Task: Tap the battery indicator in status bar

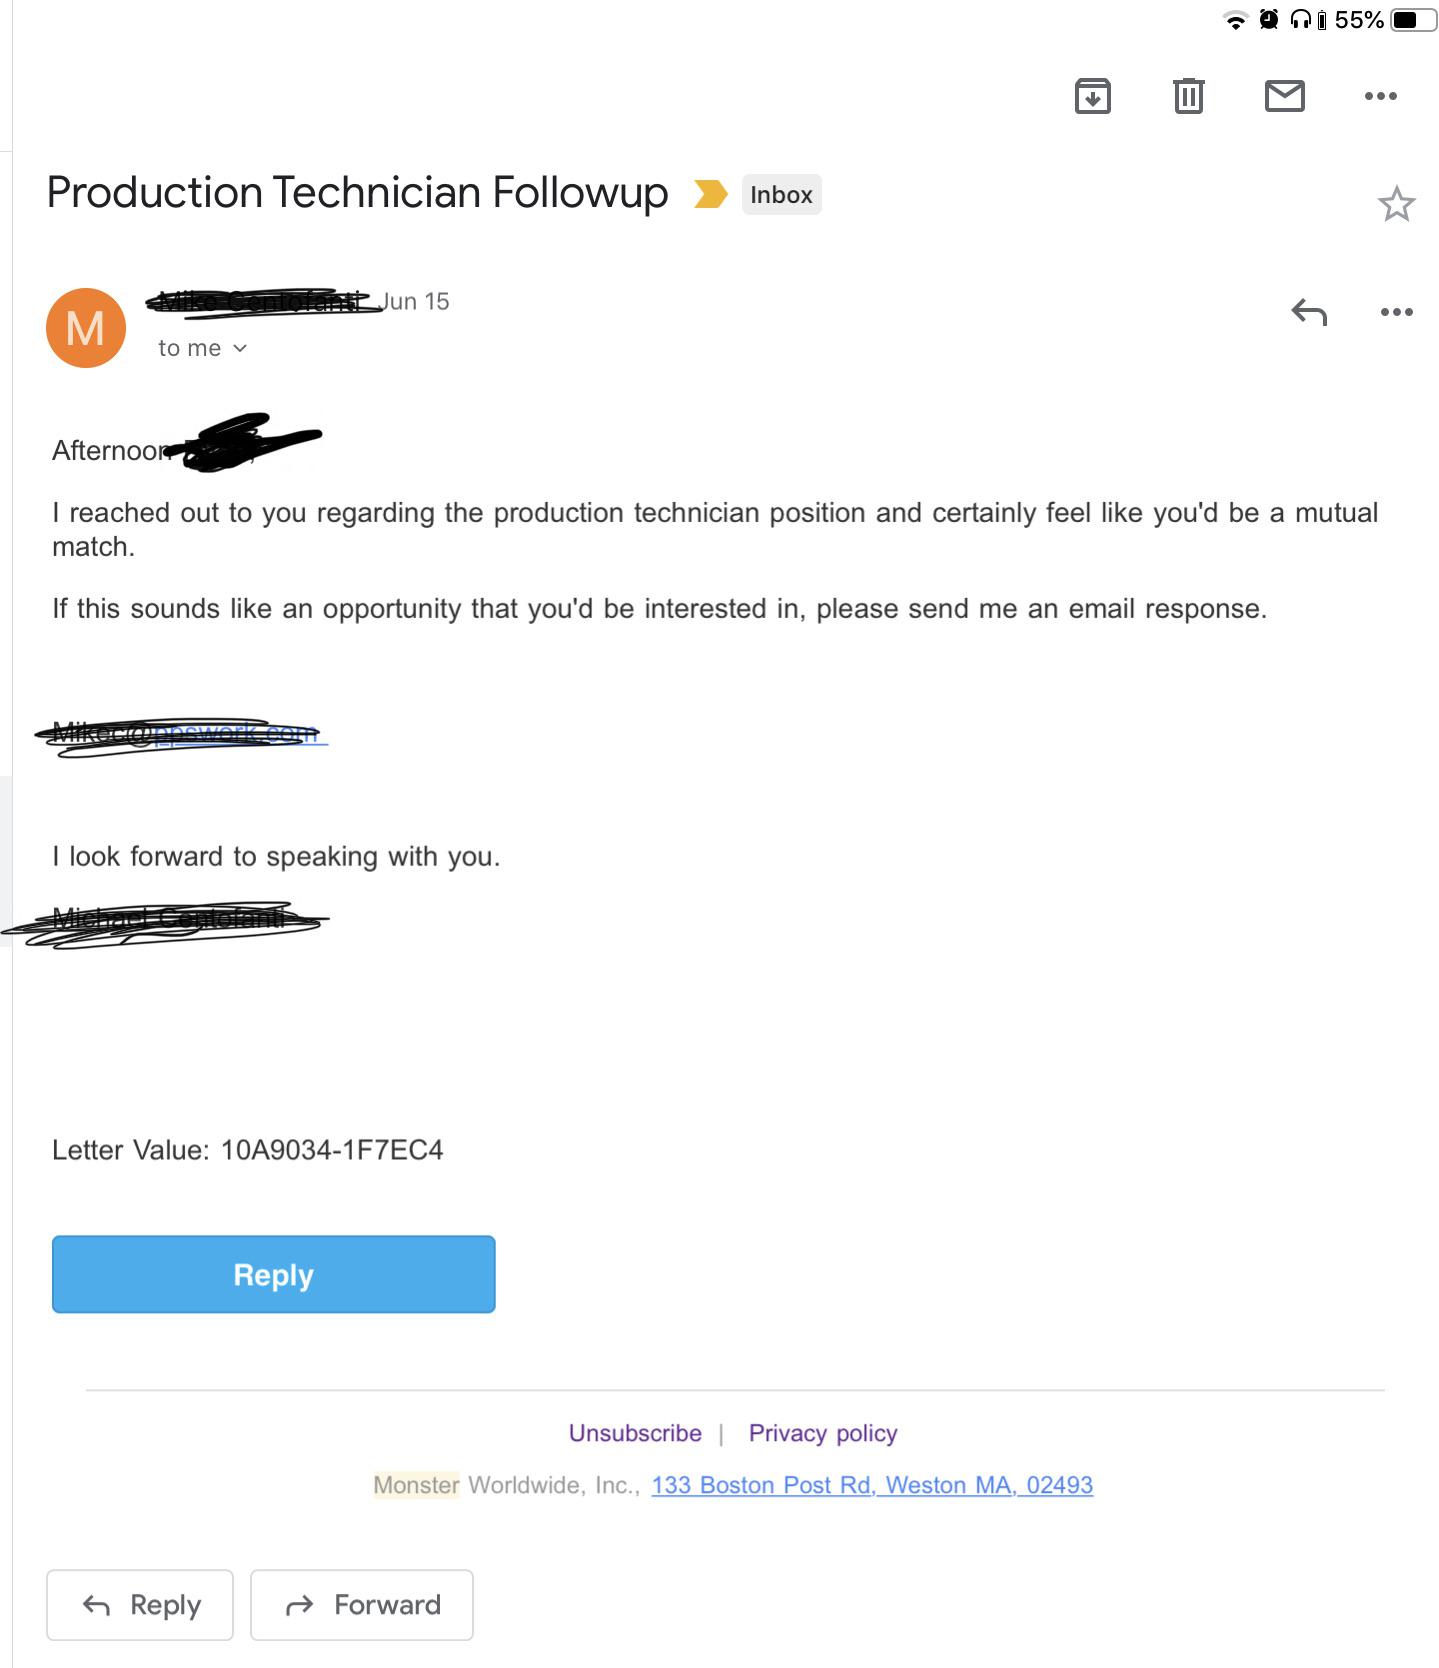Action: 1412,20
